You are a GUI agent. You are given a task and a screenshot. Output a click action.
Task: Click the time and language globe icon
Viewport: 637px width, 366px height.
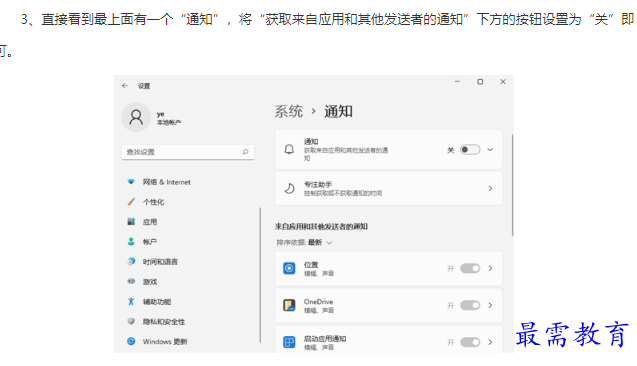[x=131, y=261]
